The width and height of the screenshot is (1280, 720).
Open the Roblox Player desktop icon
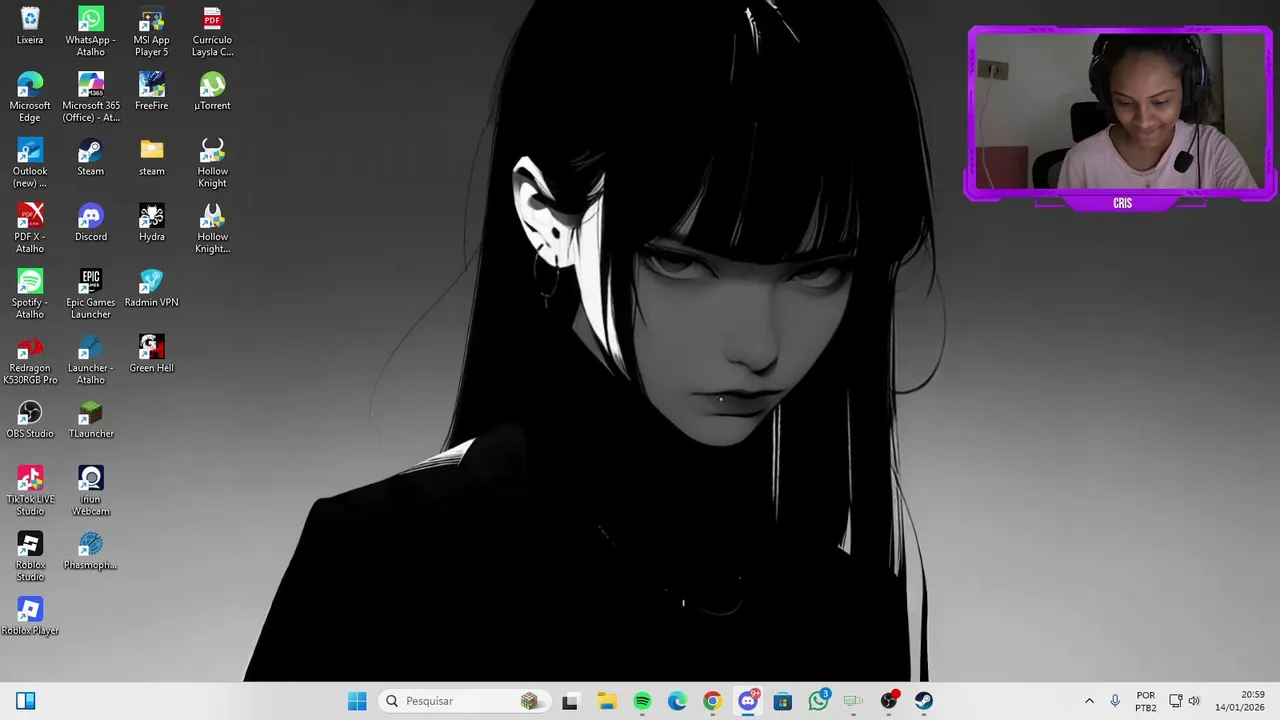point(30,616)
